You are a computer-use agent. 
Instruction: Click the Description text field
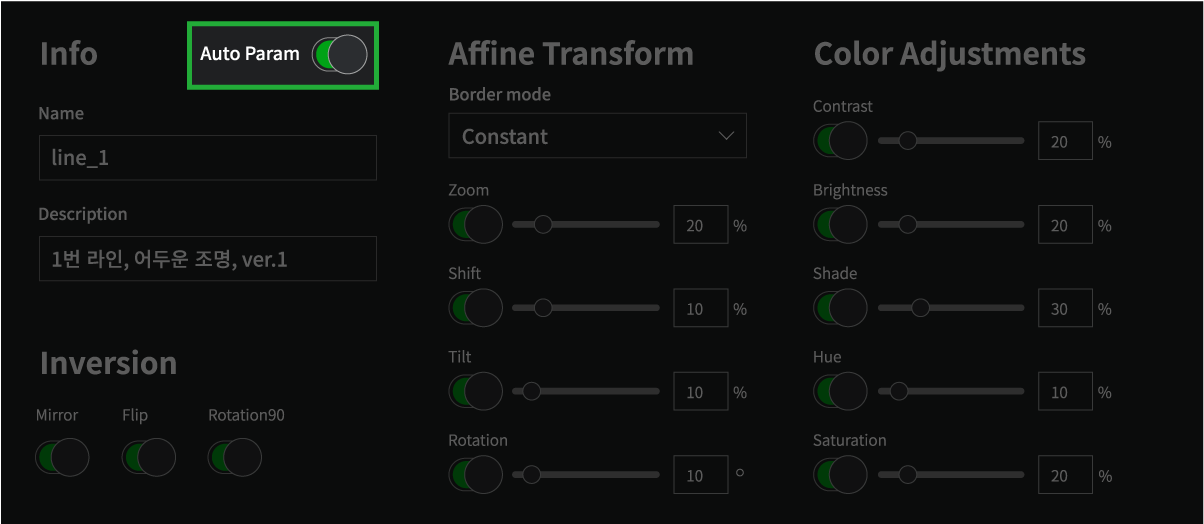tap(208, 259)
